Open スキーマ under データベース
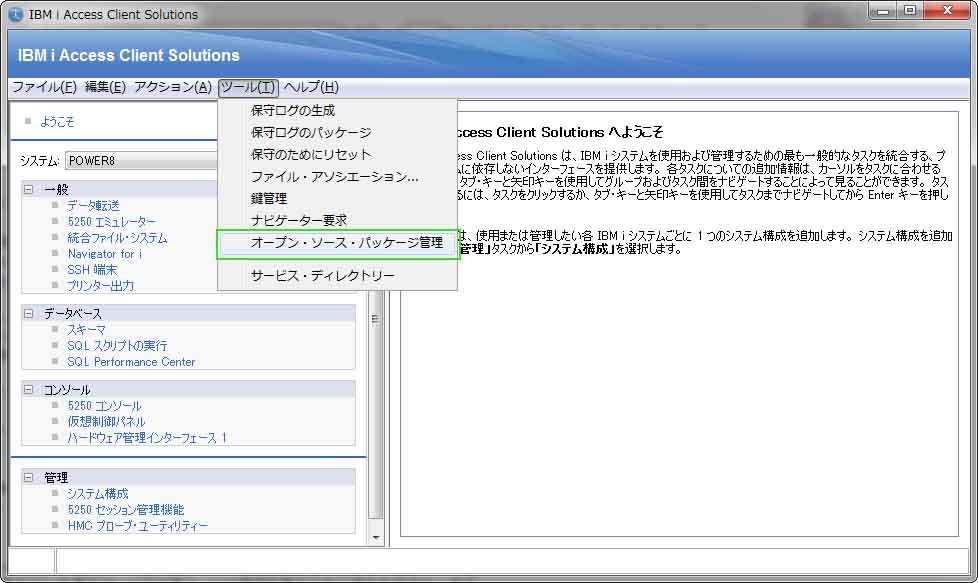The height and width of the screenshot is (583, 978). [x=87, y=330]
